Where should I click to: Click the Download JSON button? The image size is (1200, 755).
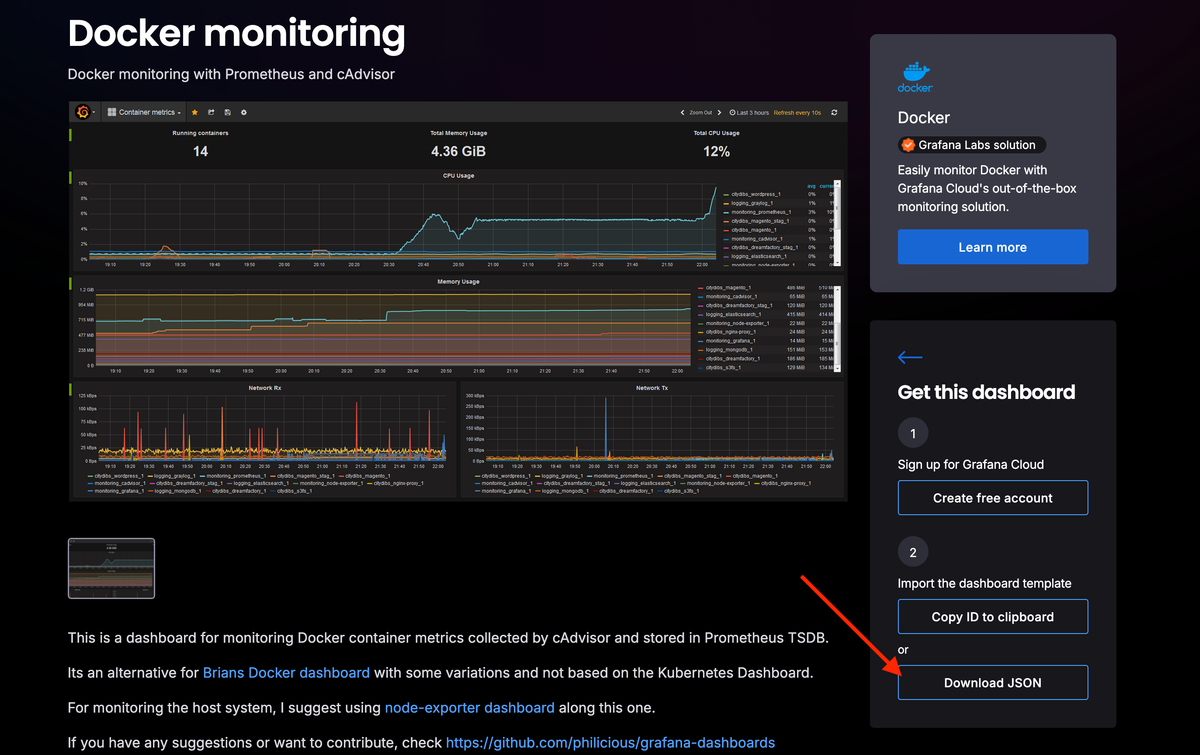[x=992, y=683]
